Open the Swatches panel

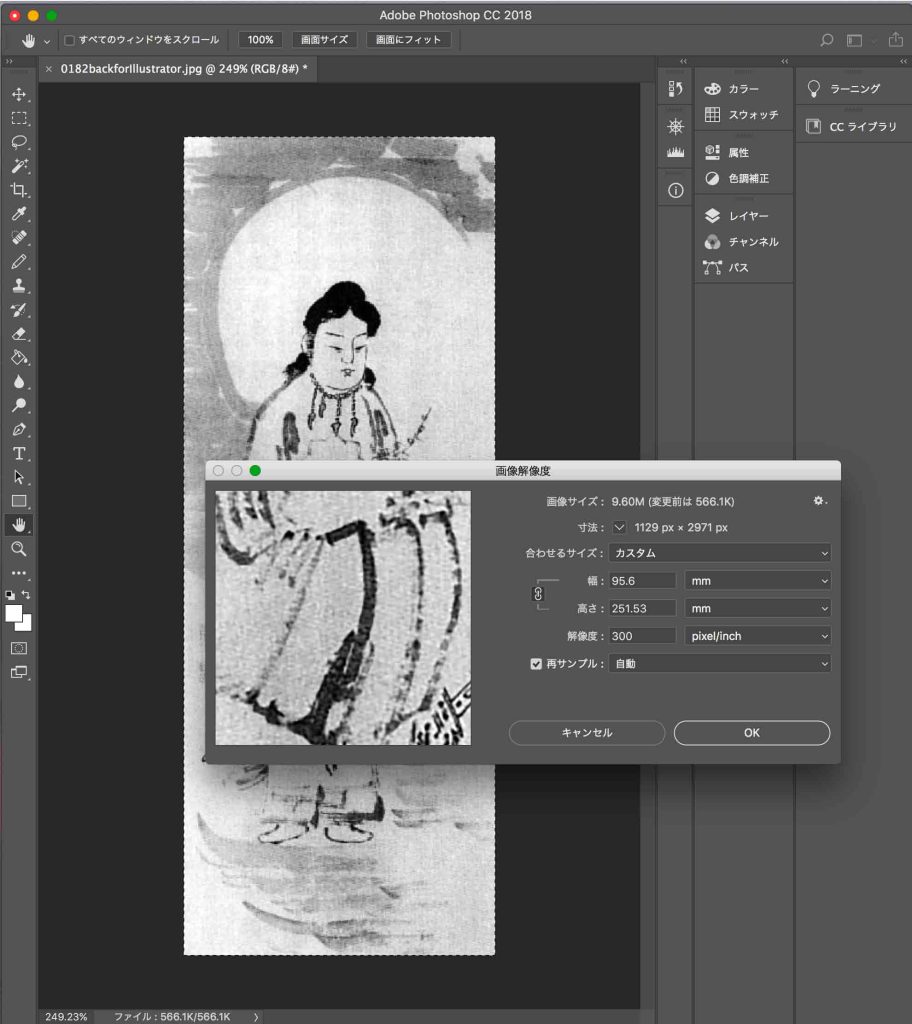[743, 115]
